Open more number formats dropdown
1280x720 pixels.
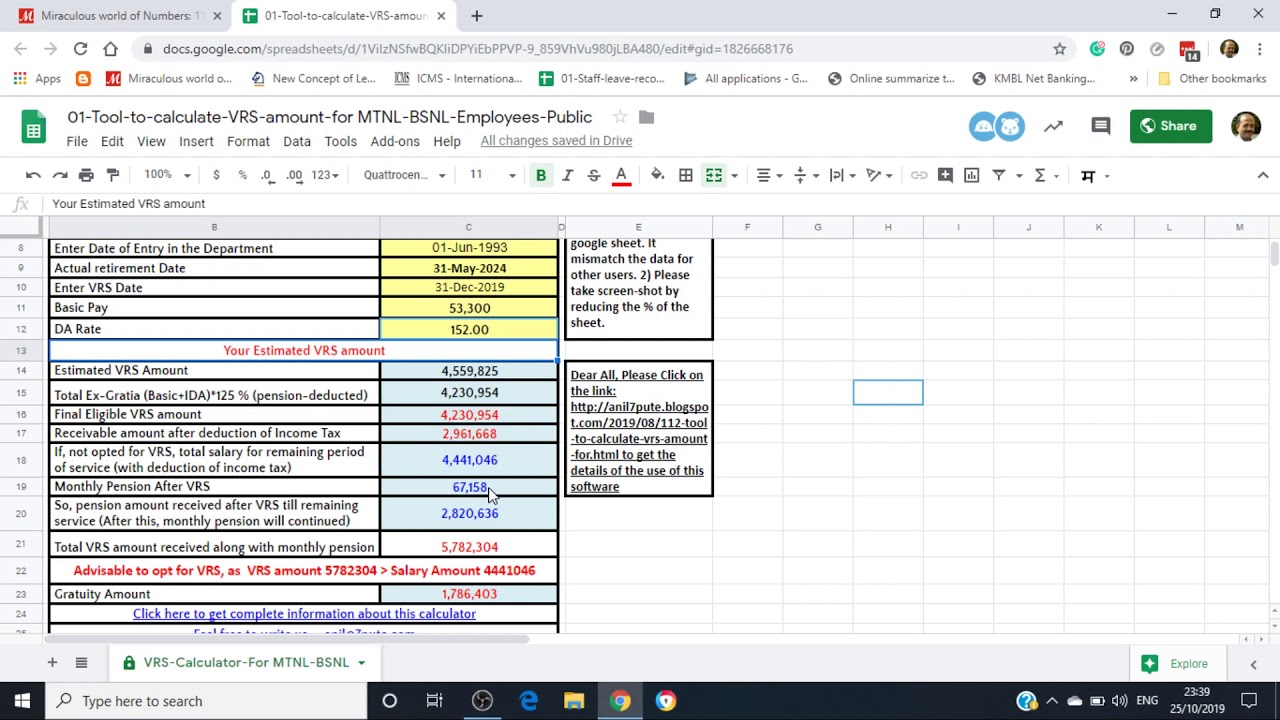pyautogui.click(x=325, y=175)
